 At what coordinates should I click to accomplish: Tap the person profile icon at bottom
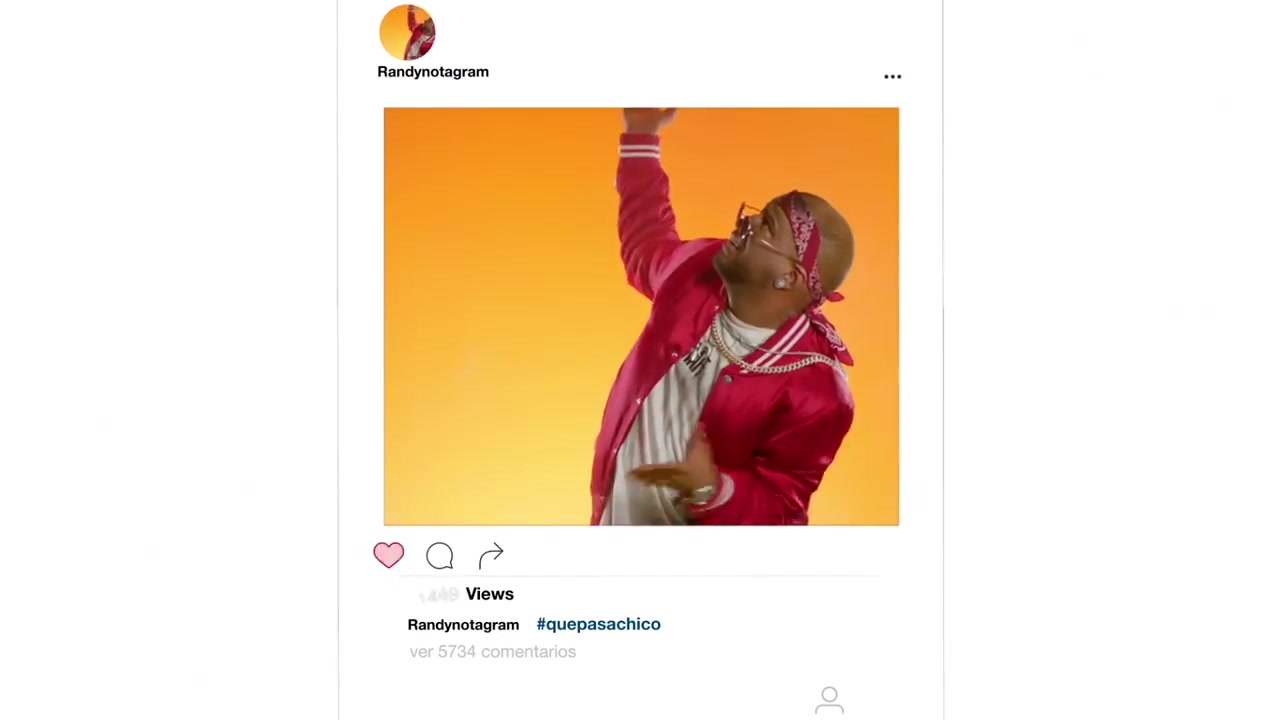point(829,701)
